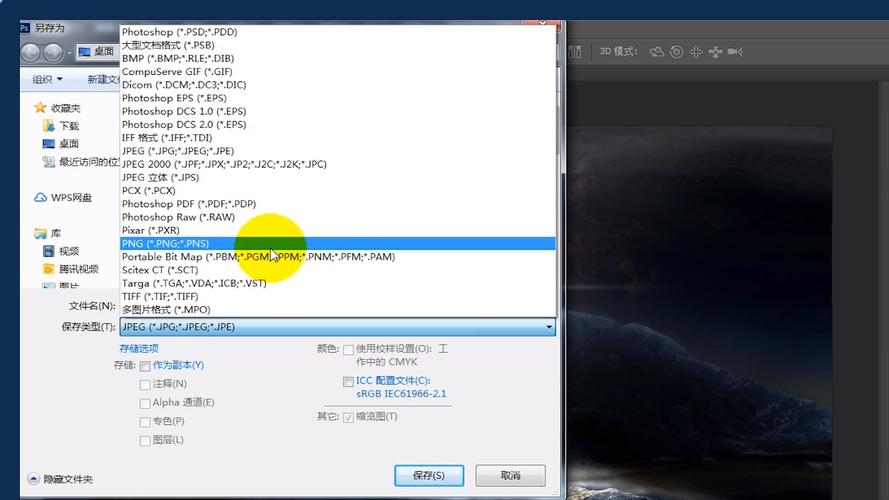Open 桌面 in sidebar favorites
Image resolution: width=889 pixels, height=500 pixels.
click(x=61, y=144)
